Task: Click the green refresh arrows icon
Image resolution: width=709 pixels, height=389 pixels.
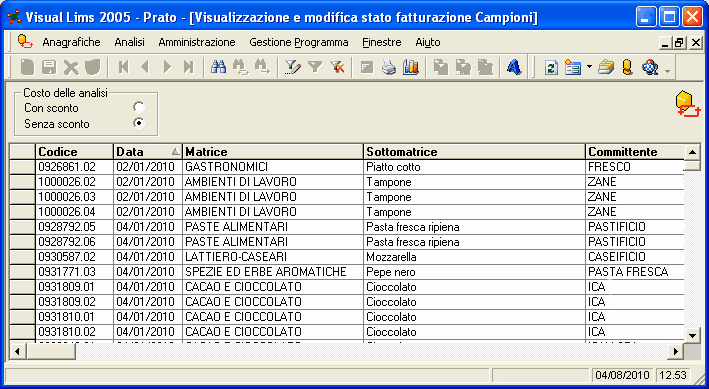Action: (x=551, y=68)
